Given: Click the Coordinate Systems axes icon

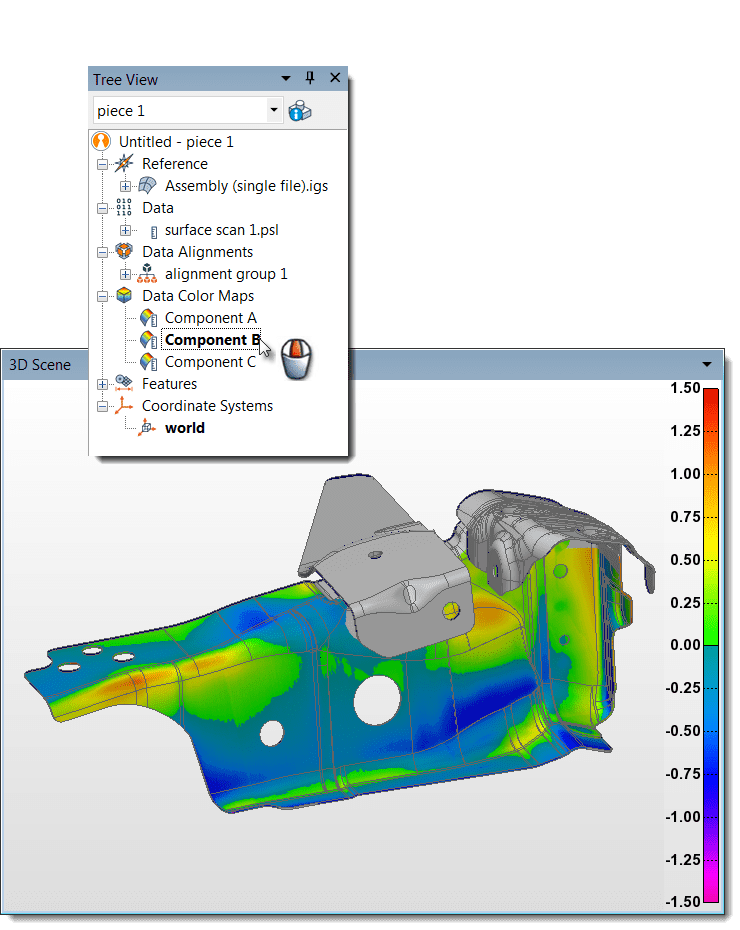Looking at the screenshot, I should pos(124,406).
